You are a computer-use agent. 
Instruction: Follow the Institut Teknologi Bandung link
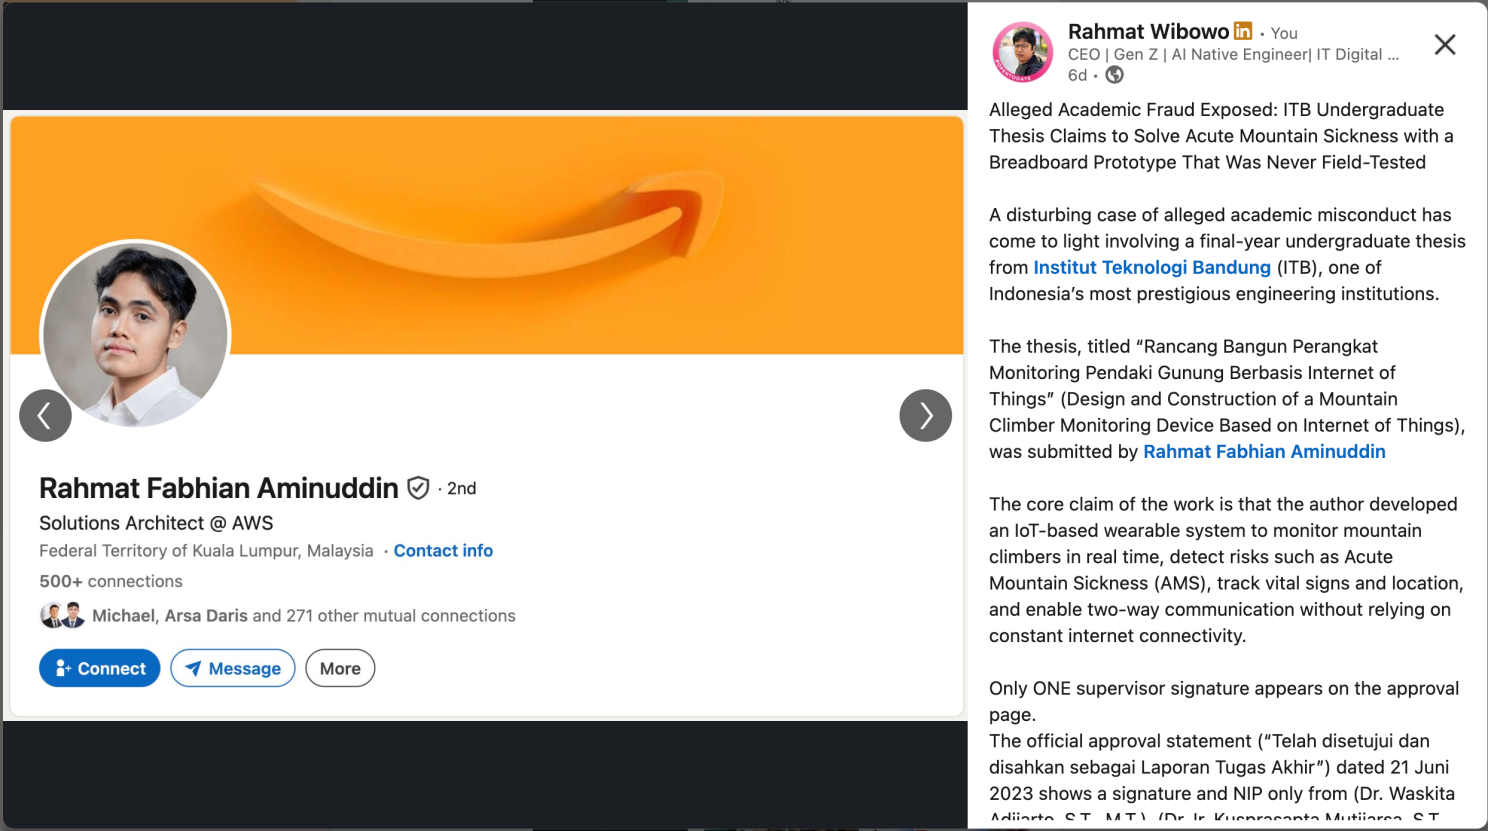(1152, 267)
